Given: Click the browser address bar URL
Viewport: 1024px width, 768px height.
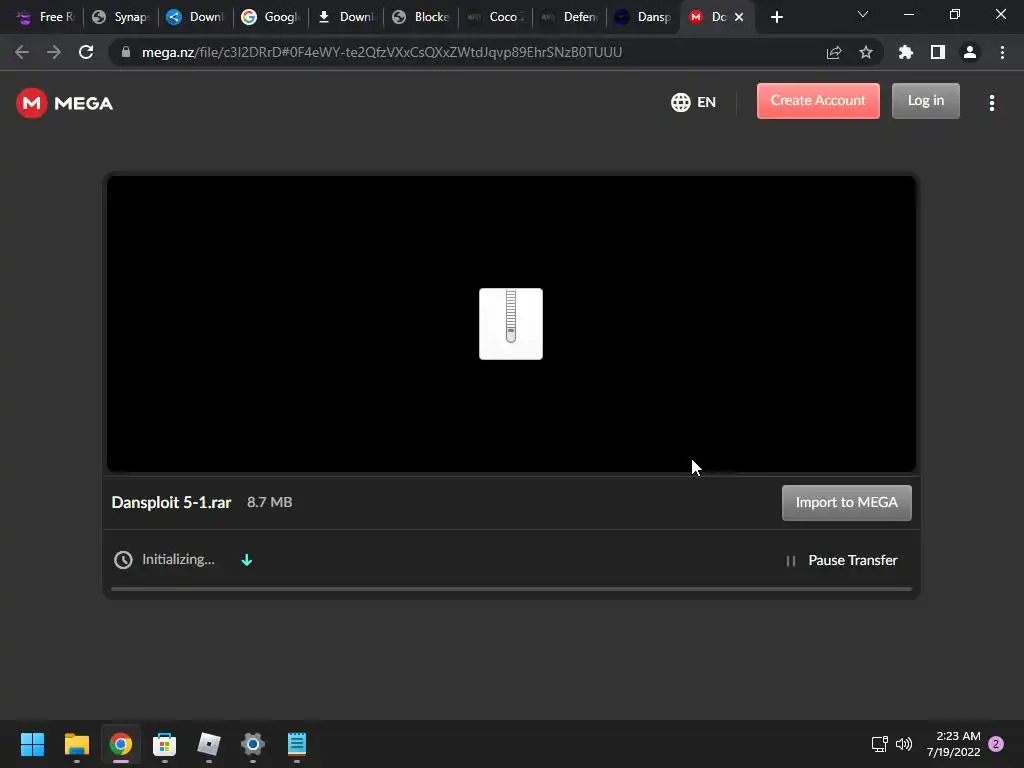Looking at the screenshot, I should tap(381, 52).
